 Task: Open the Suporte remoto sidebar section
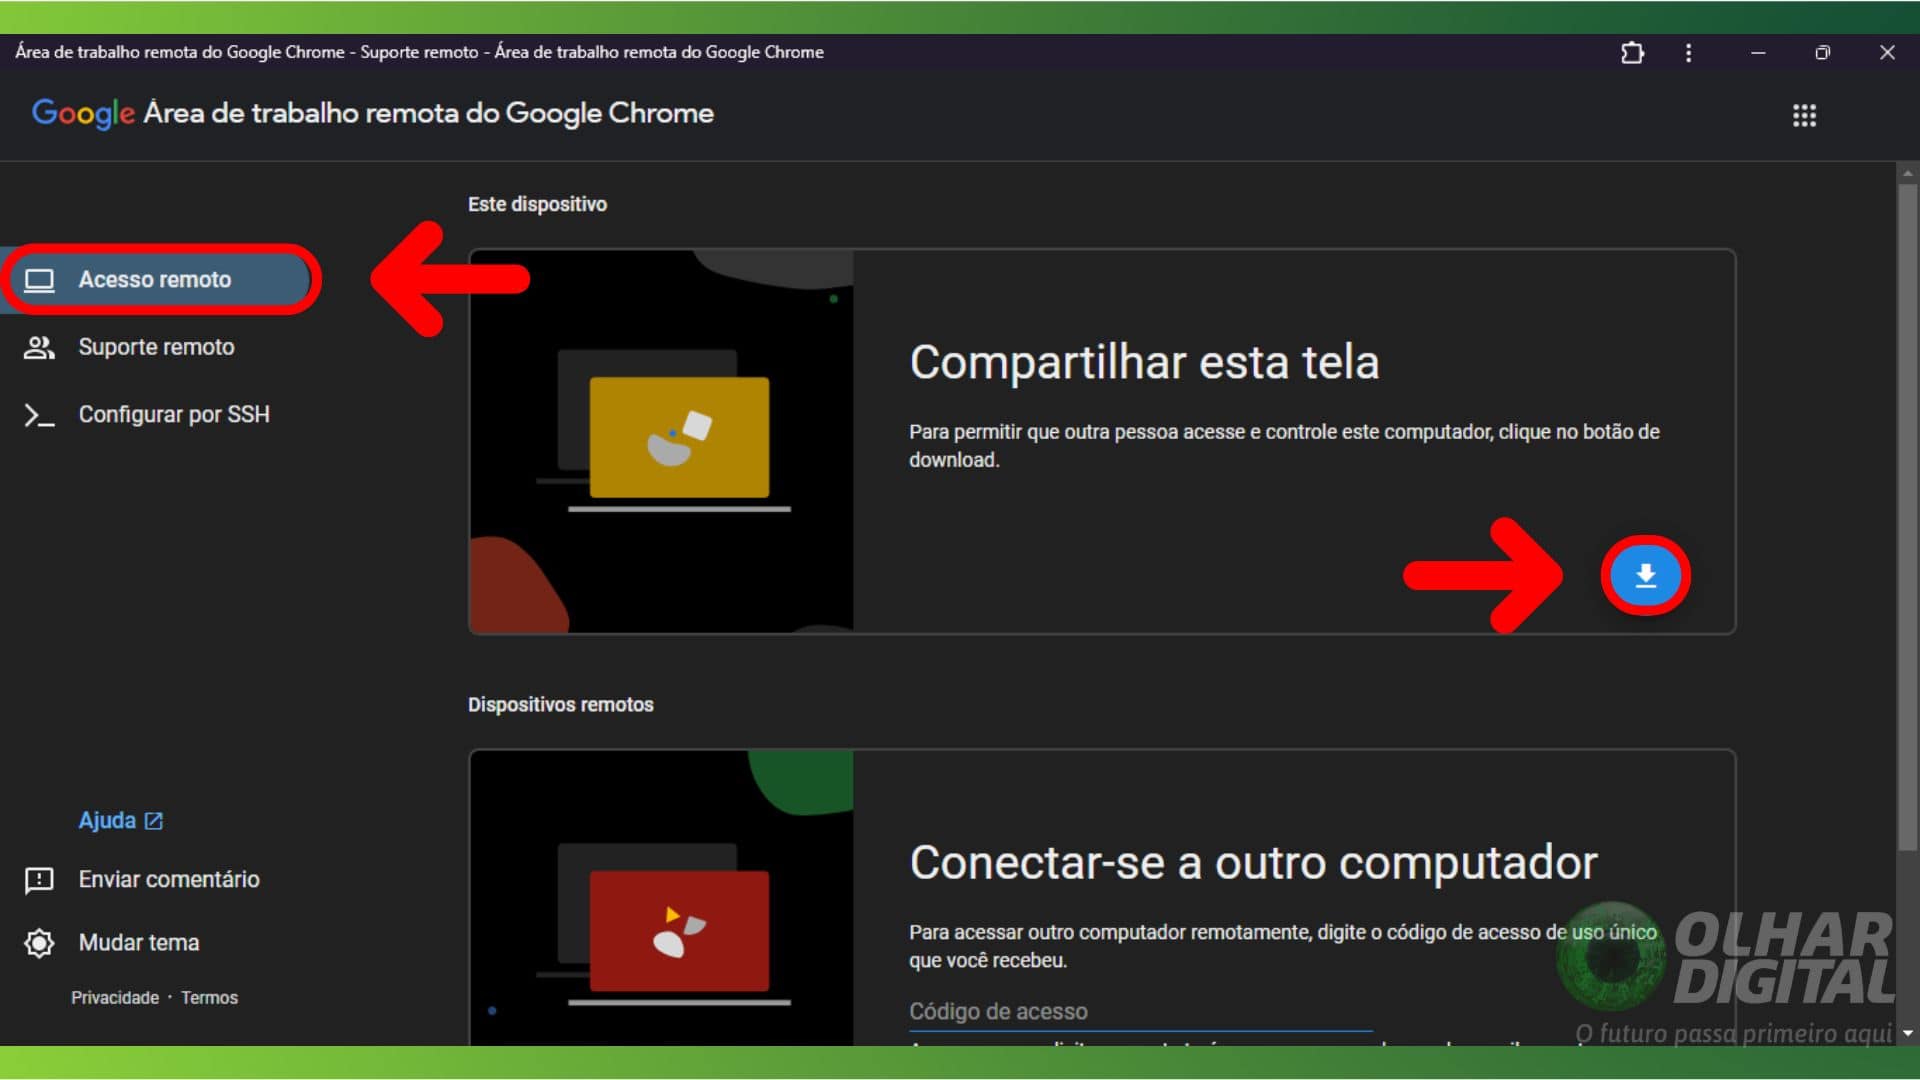pyautogui.click(x=155, y=347)
